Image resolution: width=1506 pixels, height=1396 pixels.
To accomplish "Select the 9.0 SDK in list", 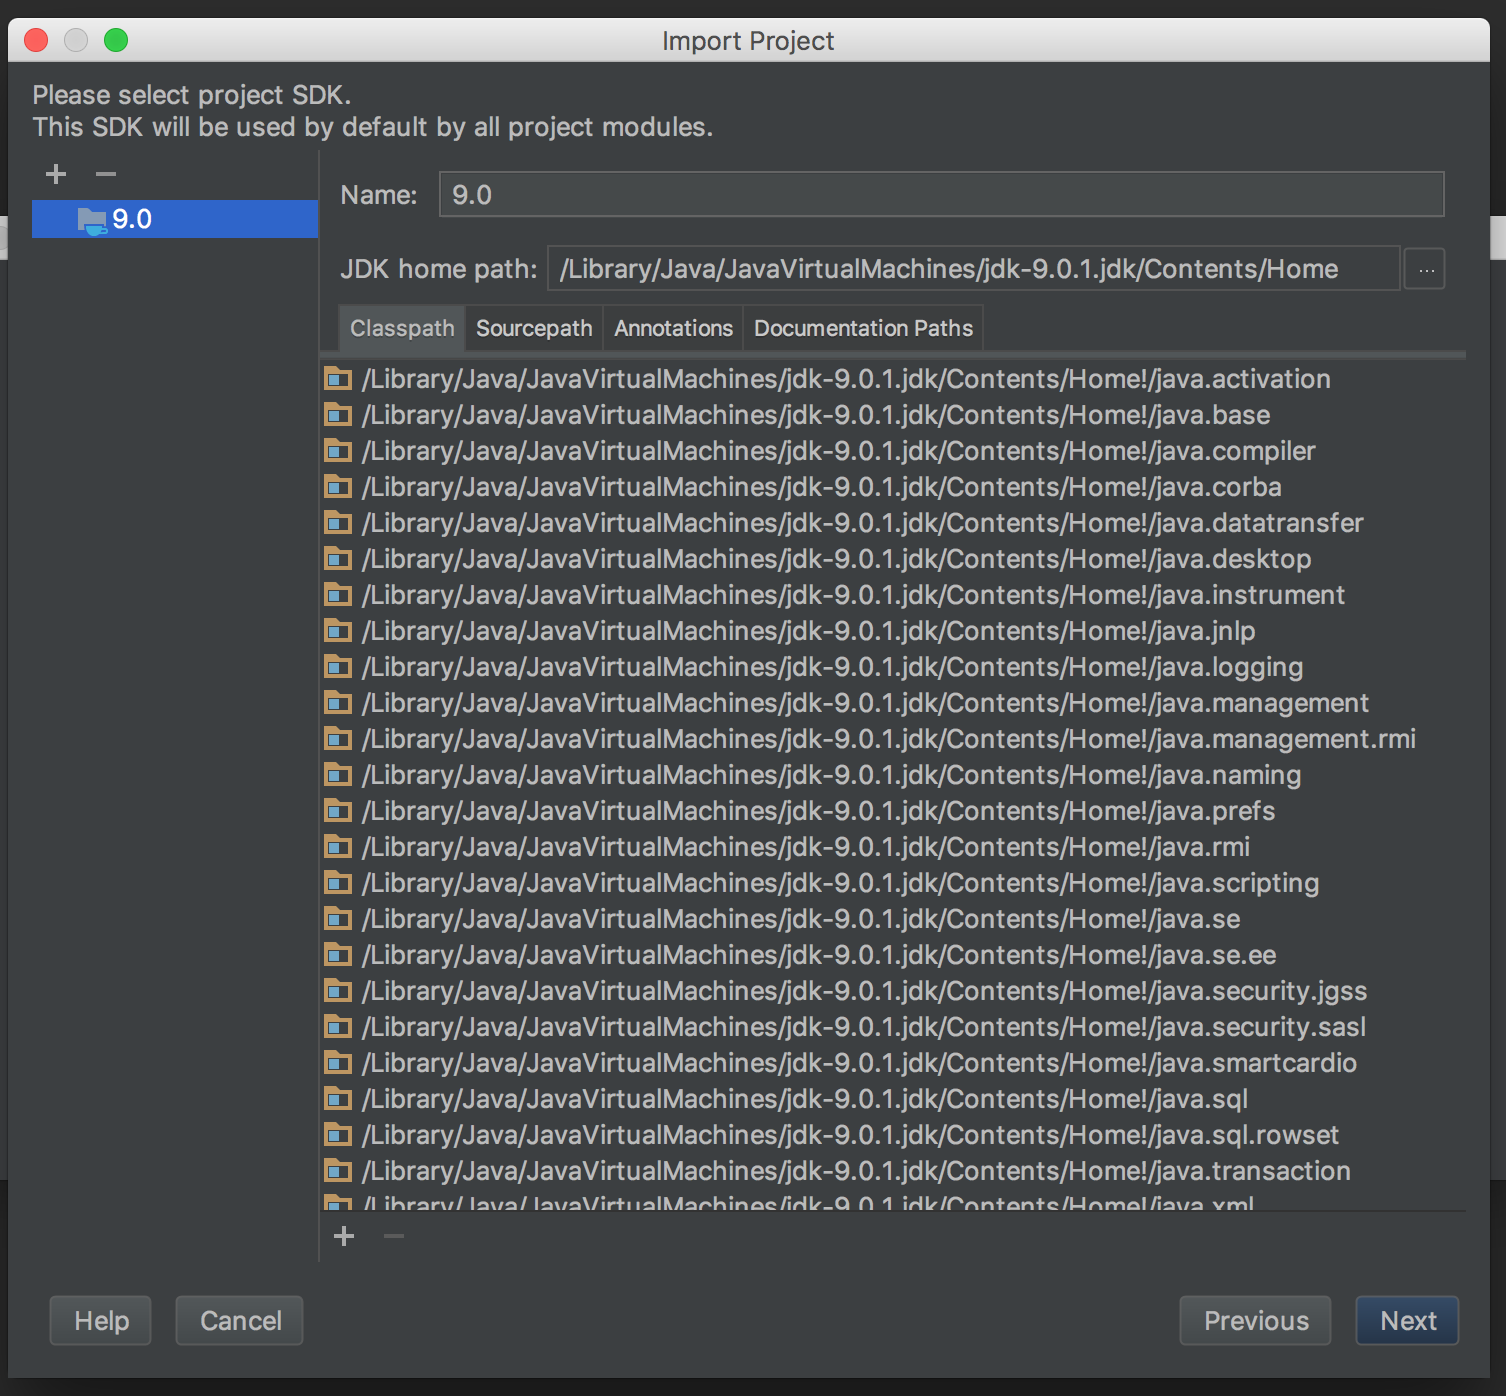I will (175, 219).
